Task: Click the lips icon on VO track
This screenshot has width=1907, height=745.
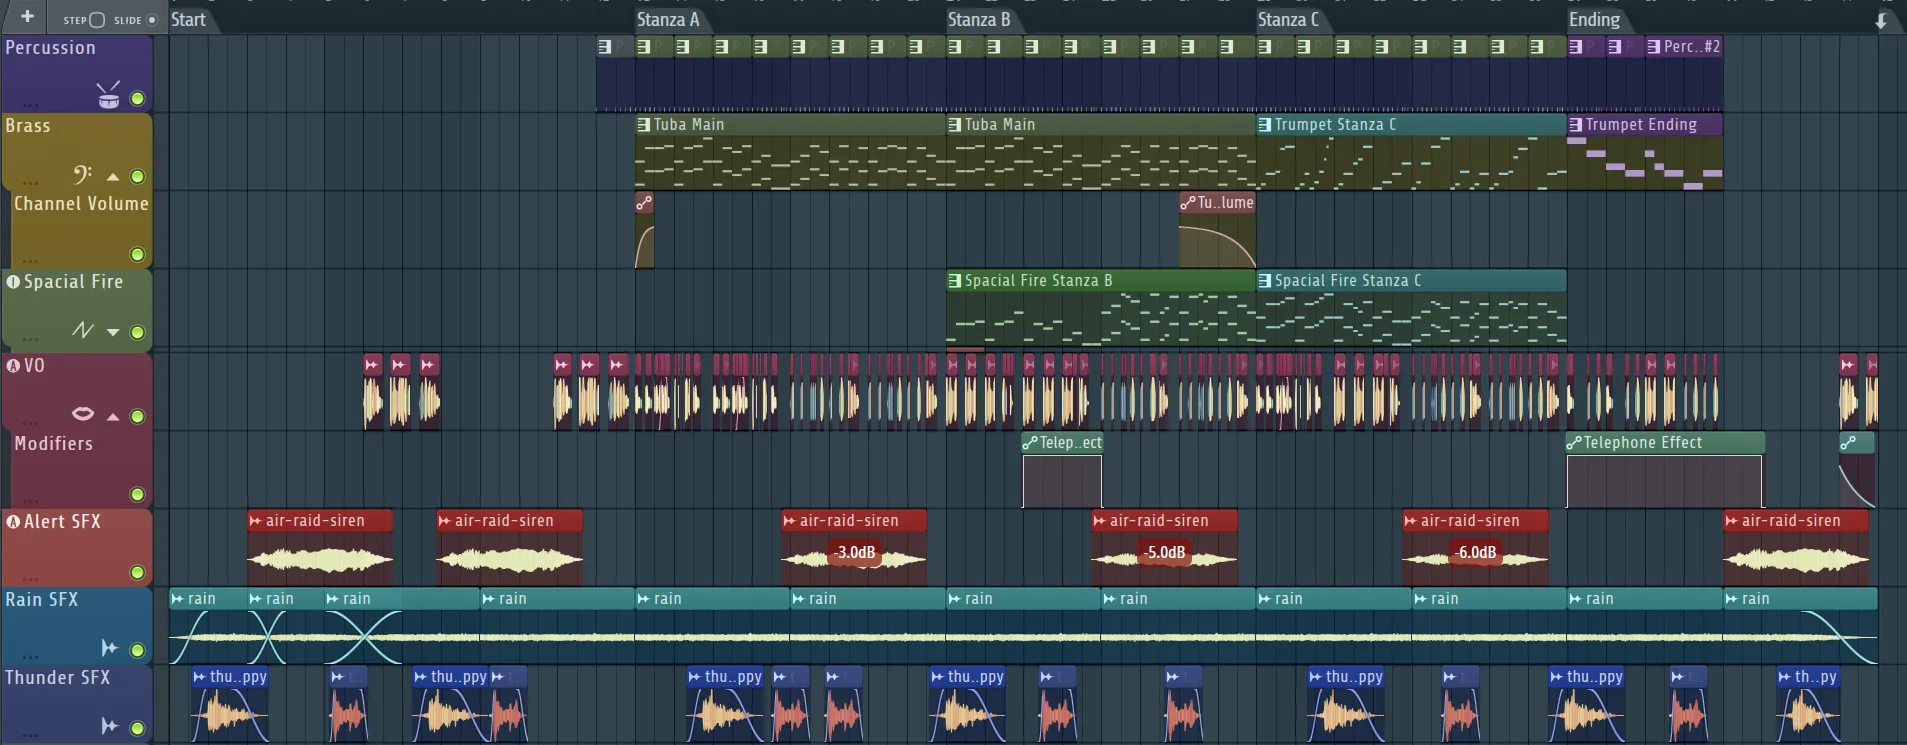Action: [83, 414]
